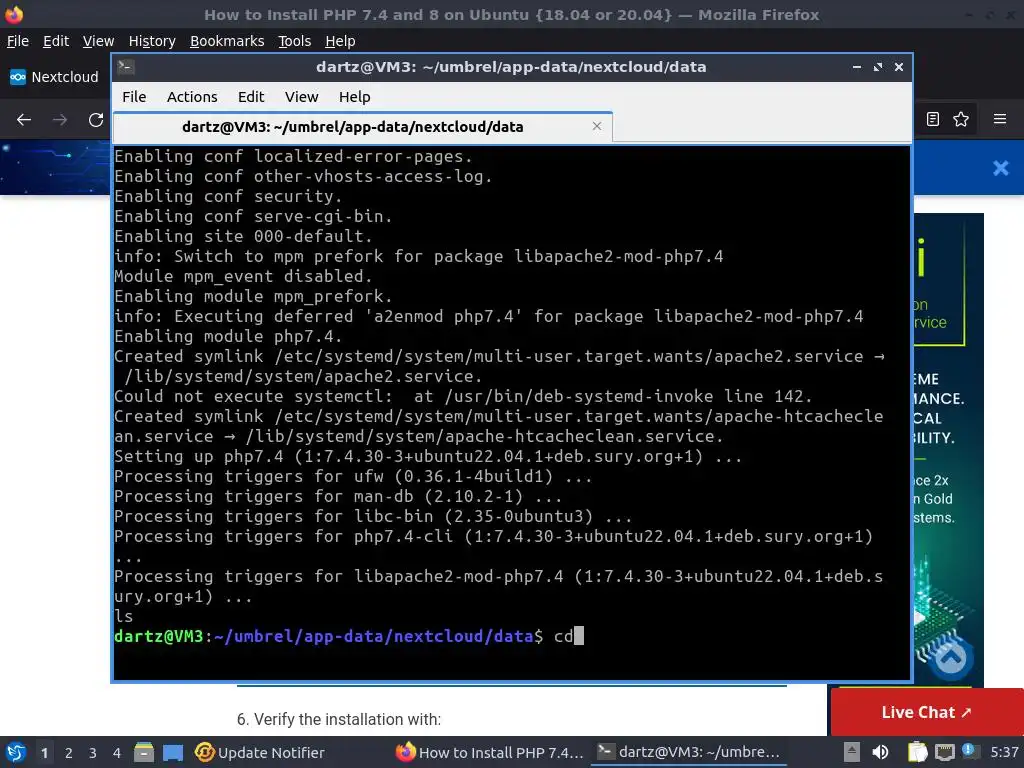The width and height of the screenshot is (1024, 768).
Task: Switch to workspace 2 in the panel
Action: [x=69, y=753]
